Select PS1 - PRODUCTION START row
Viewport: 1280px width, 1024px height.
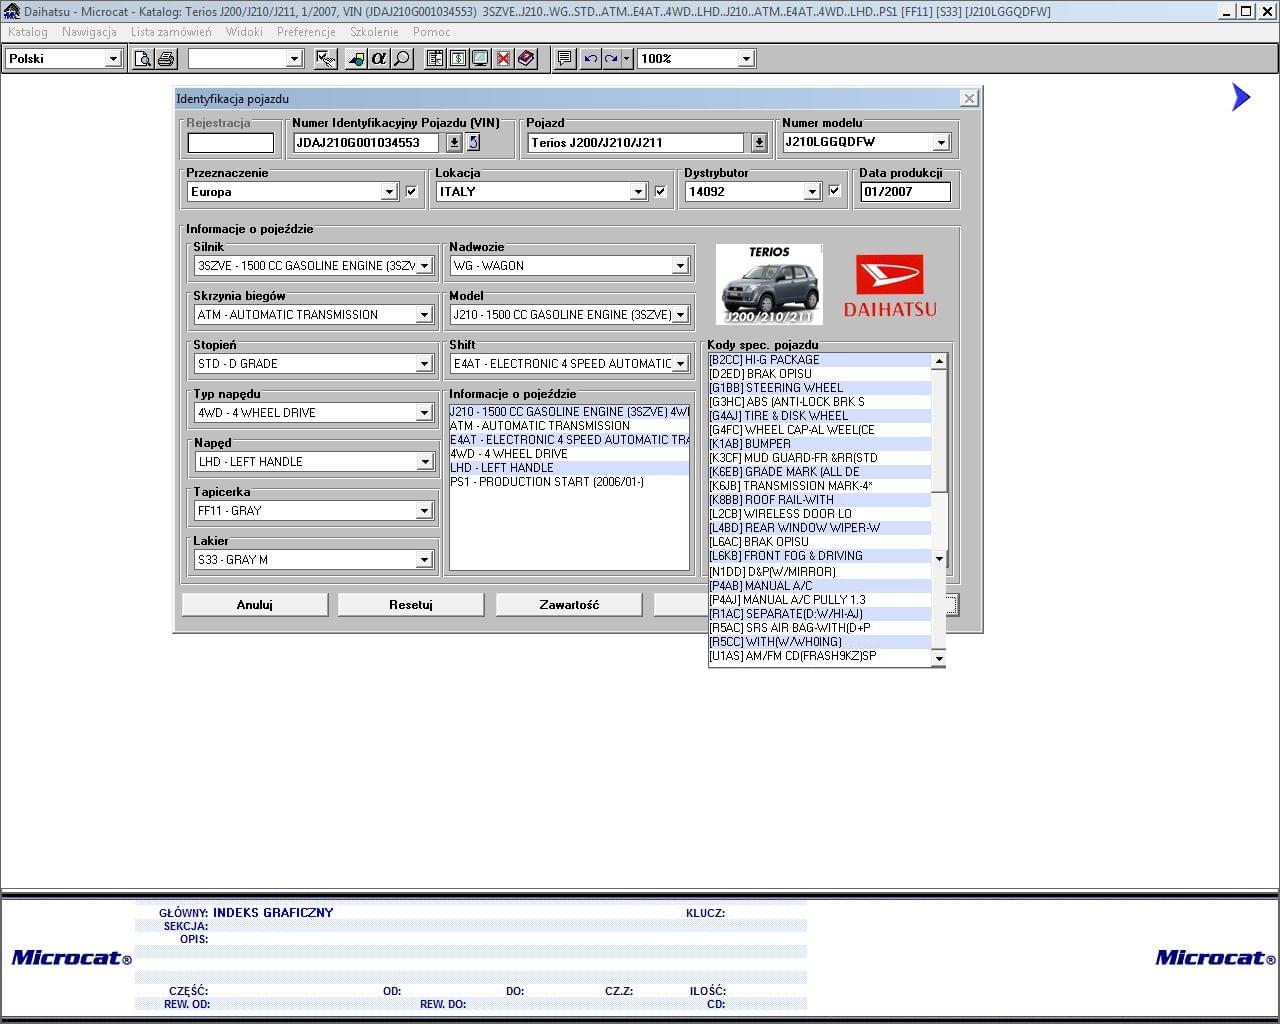pos(569,482)
